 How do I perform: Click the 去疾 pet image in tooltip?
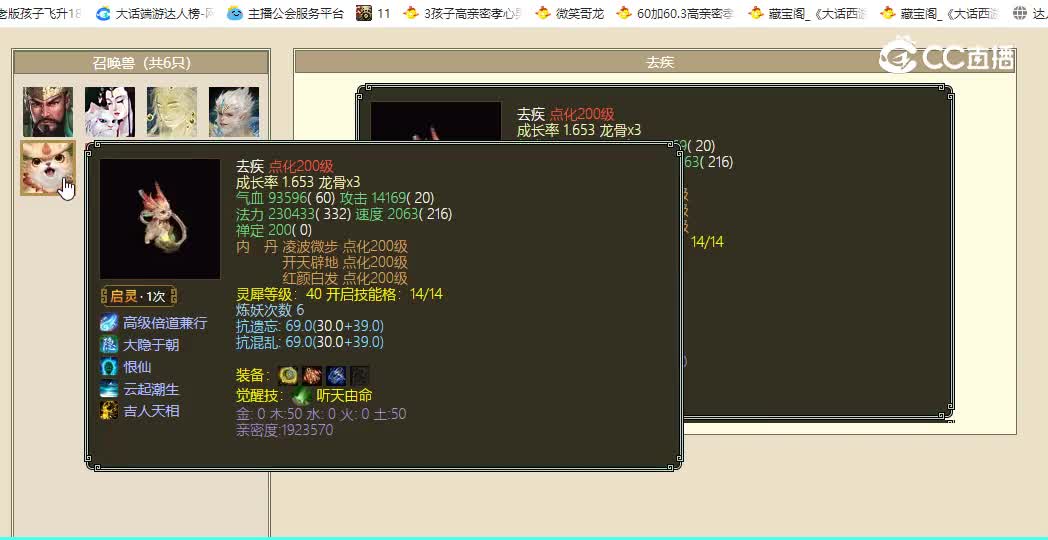160,219
